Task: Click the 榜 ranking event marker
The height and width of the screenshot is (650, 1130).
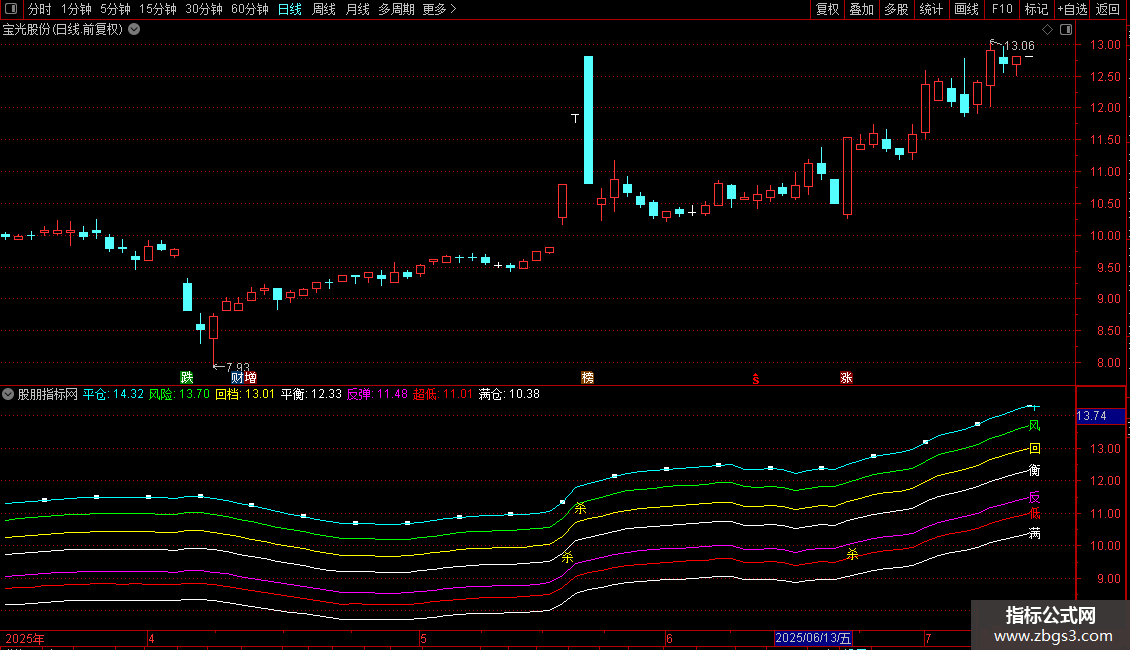Action: click(x=587, y=378)
